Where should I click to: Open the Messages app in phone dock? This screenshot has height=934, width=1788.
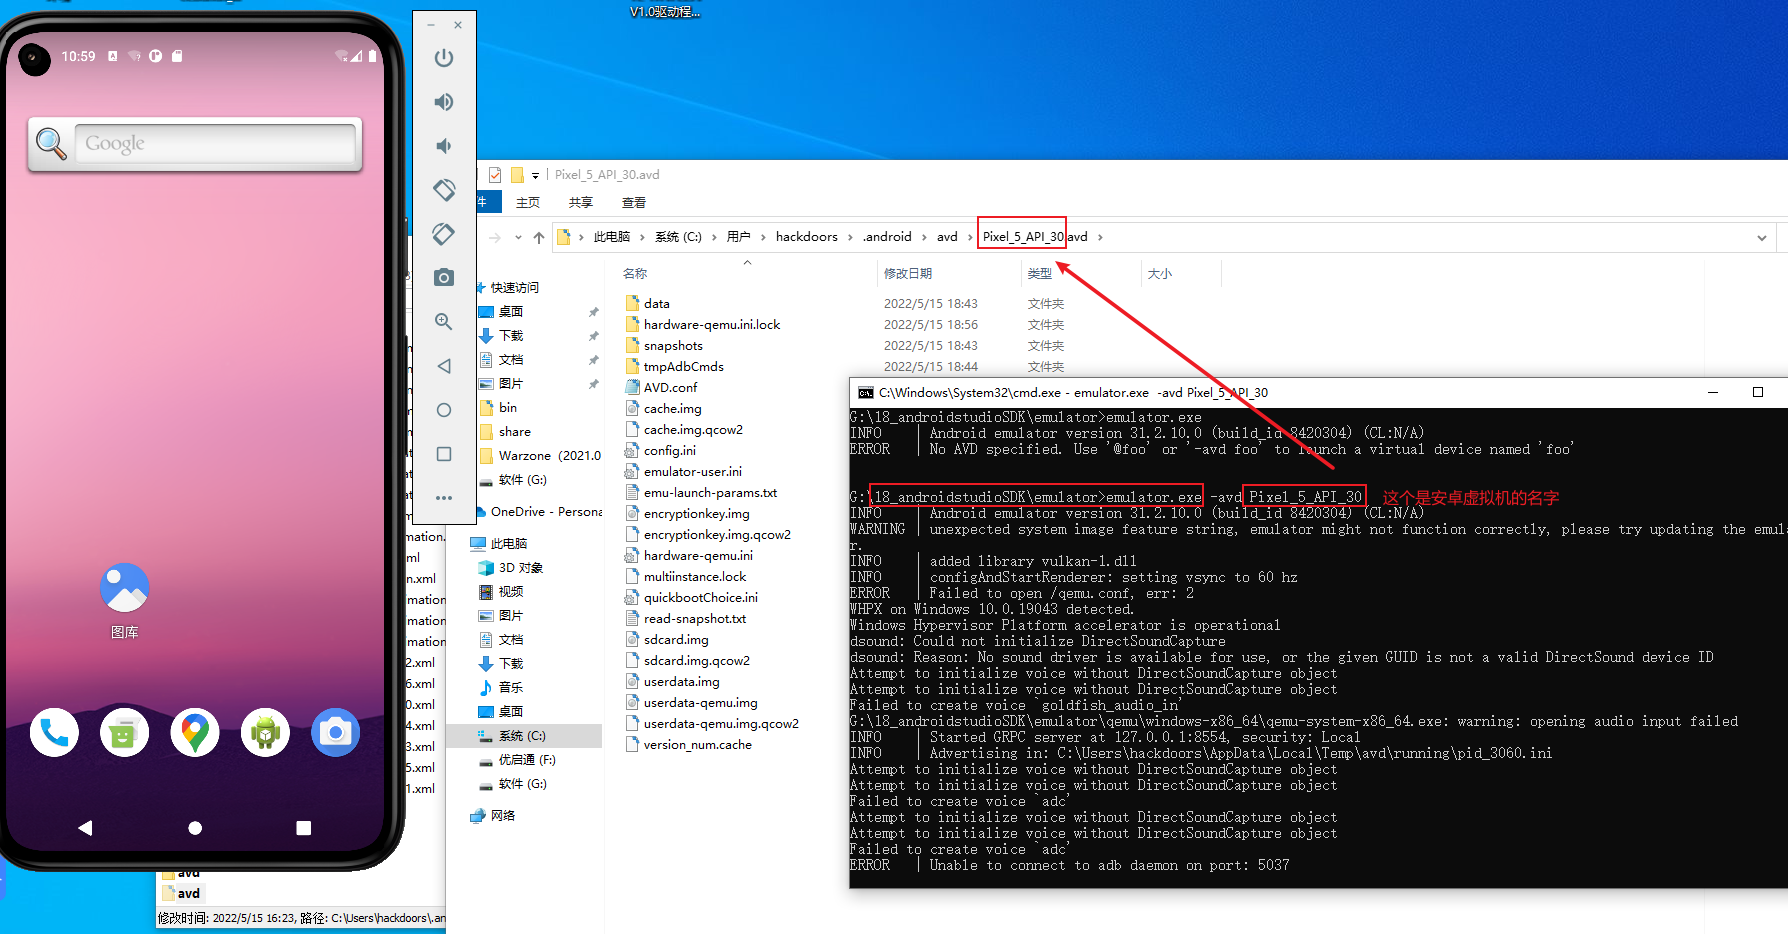(124, 733)
